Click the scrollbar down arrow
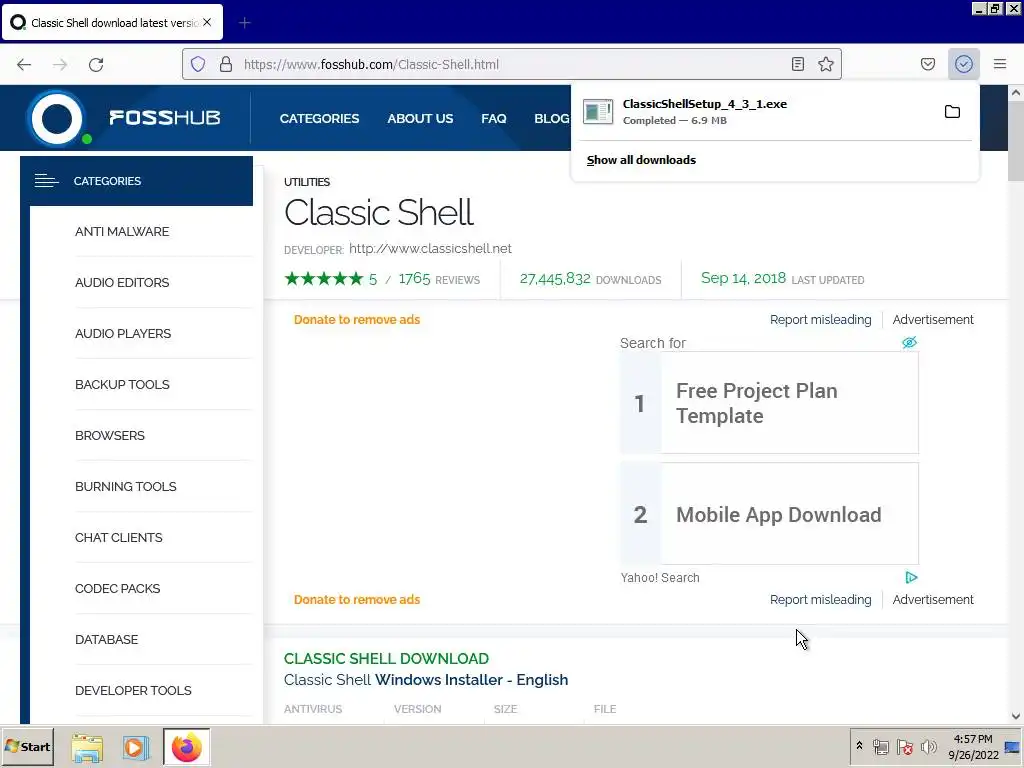The height and width of the screenshot is (768, 1024). [1016, 716]
